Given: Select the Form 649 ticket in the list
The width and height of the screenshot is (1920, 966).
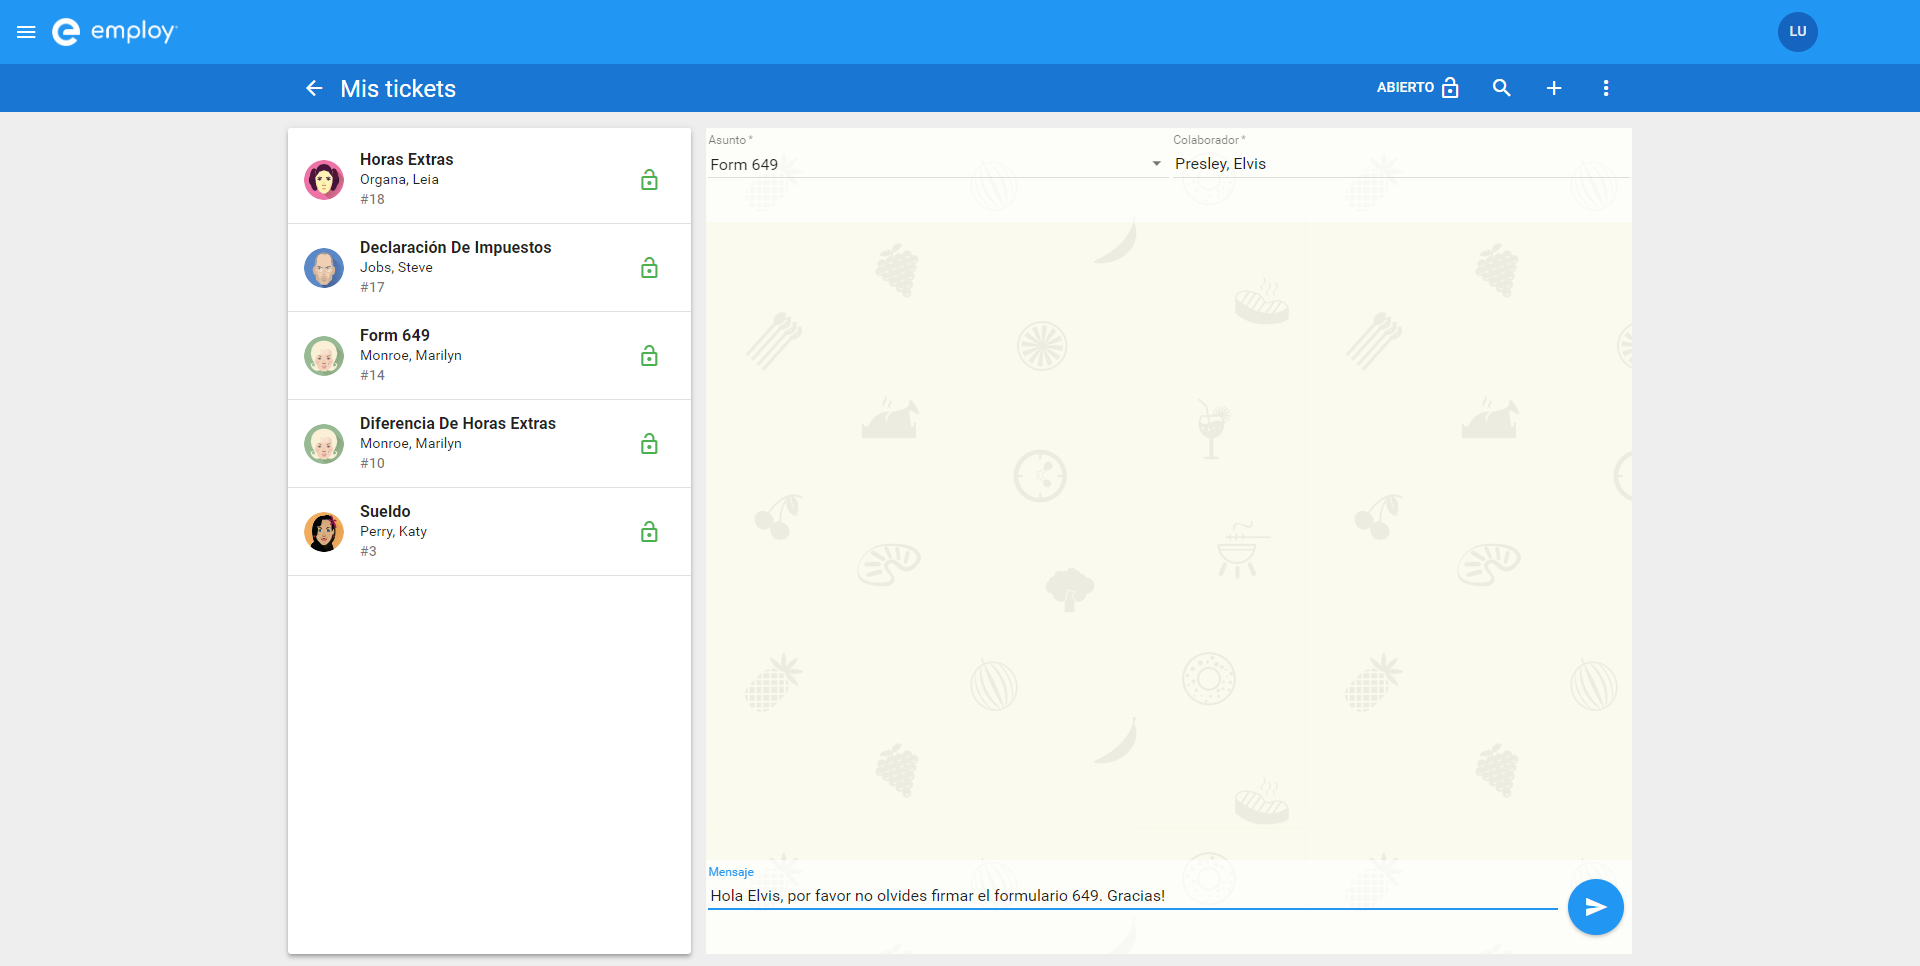Looking at the screenshot, I should coord(489,356).
